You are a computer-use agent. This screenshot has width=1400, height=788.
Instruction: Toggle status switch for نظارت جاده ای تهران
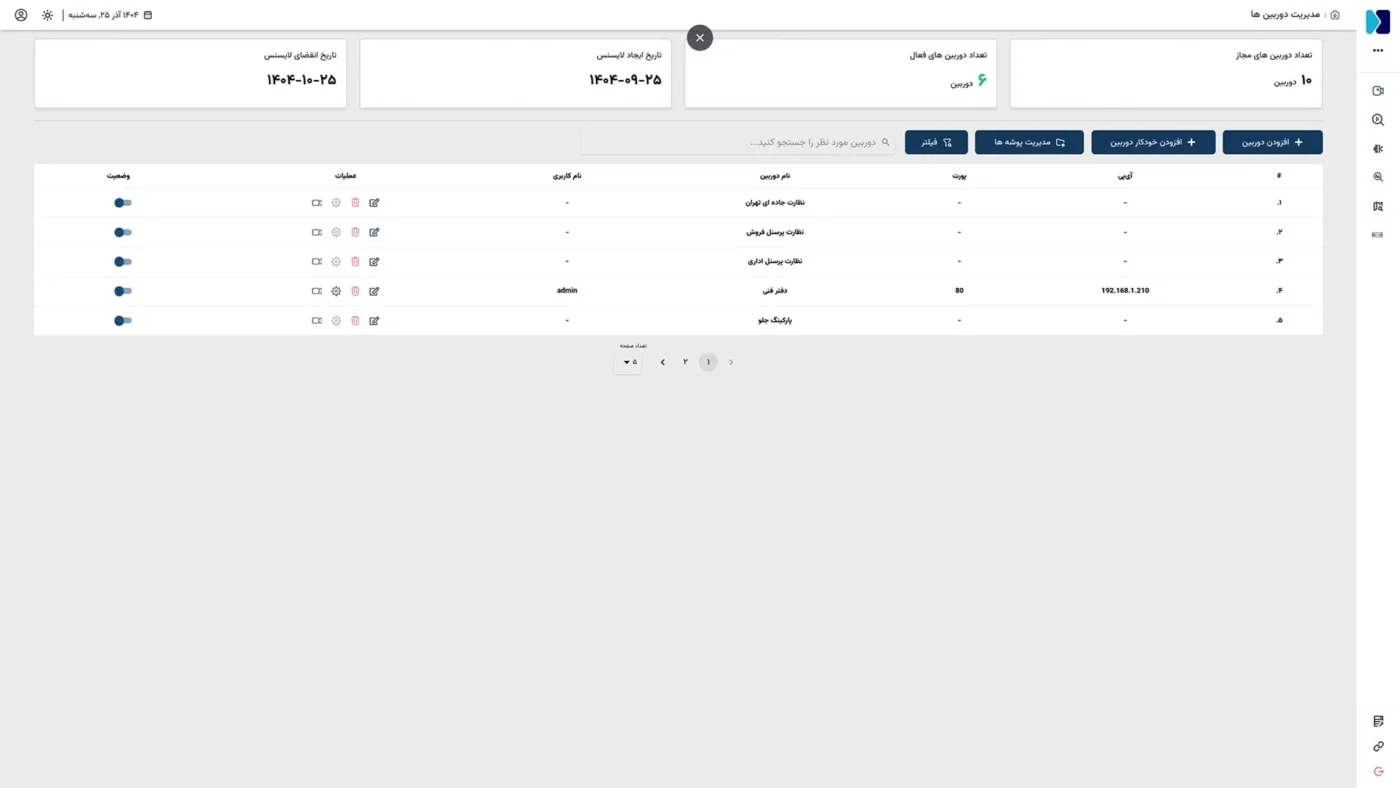(x=122, y=203)
